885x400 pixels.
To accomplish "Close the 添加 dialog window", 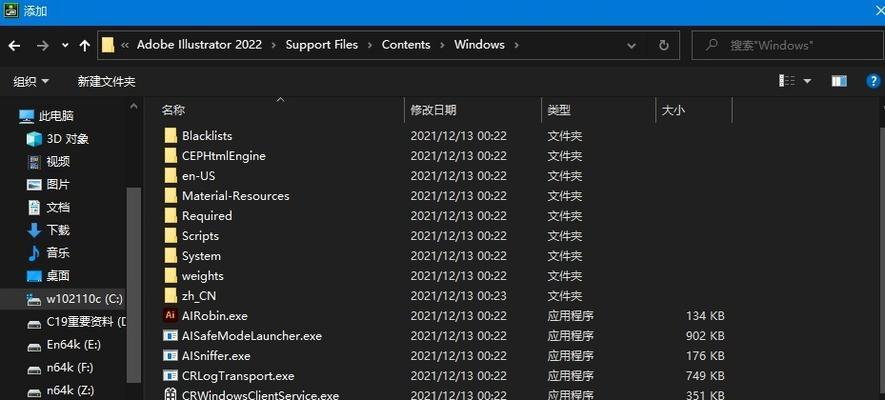I will [878, 11].
